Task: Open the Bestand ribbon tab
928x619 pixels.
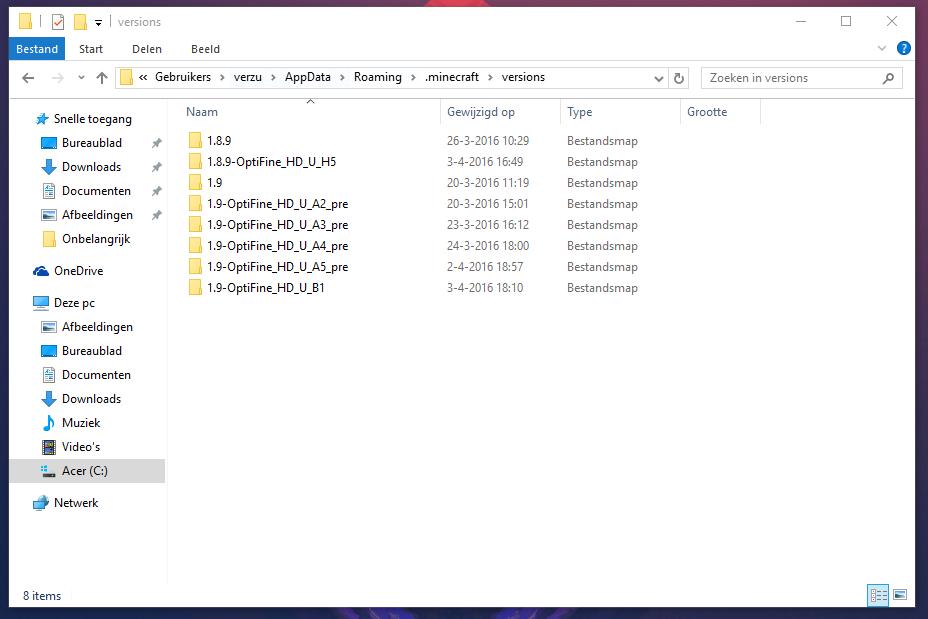Action: tap(37, 49)
